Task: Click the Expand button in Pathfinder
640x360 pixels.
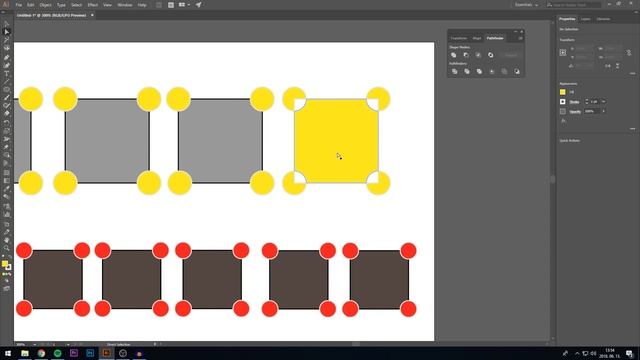Action: pos(511,55)
